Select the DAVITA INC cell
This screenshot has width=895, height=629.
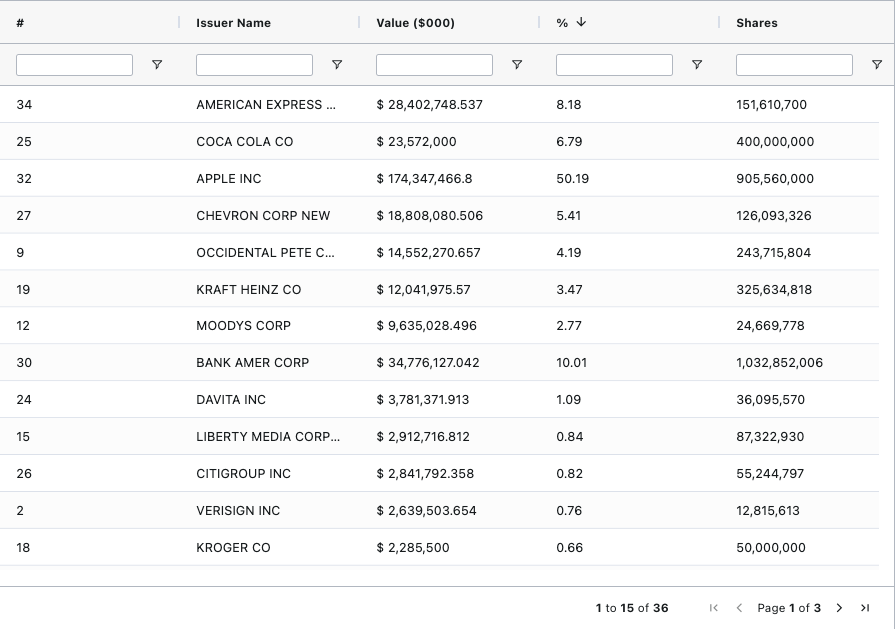[x=231, y=400]
